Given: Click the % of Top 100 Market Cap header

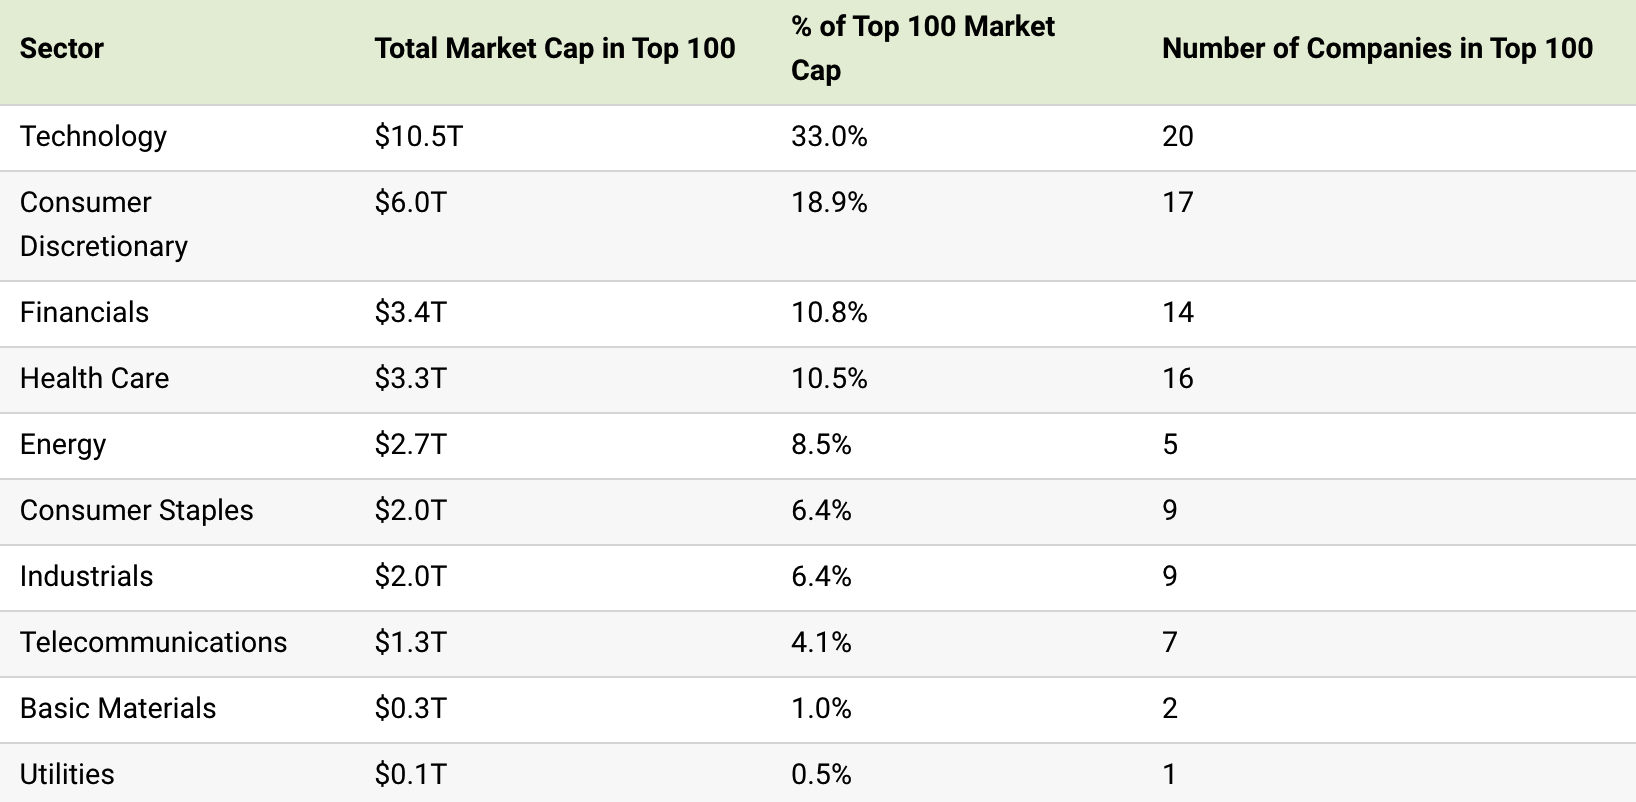Looking at the screenshot, I should pyautogui.click(x=922, y=48).
